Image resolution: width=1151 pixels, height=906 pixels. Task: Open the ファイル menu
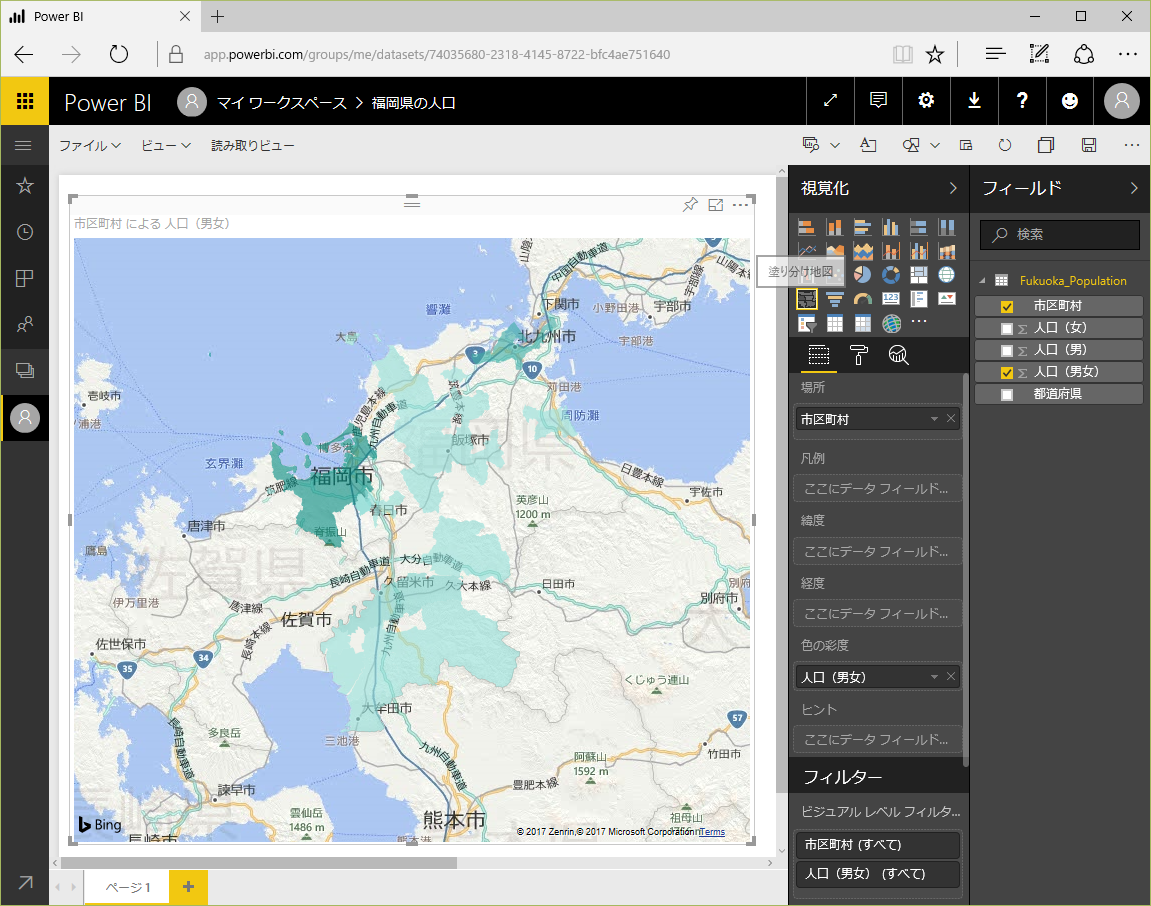pos(90,145)
